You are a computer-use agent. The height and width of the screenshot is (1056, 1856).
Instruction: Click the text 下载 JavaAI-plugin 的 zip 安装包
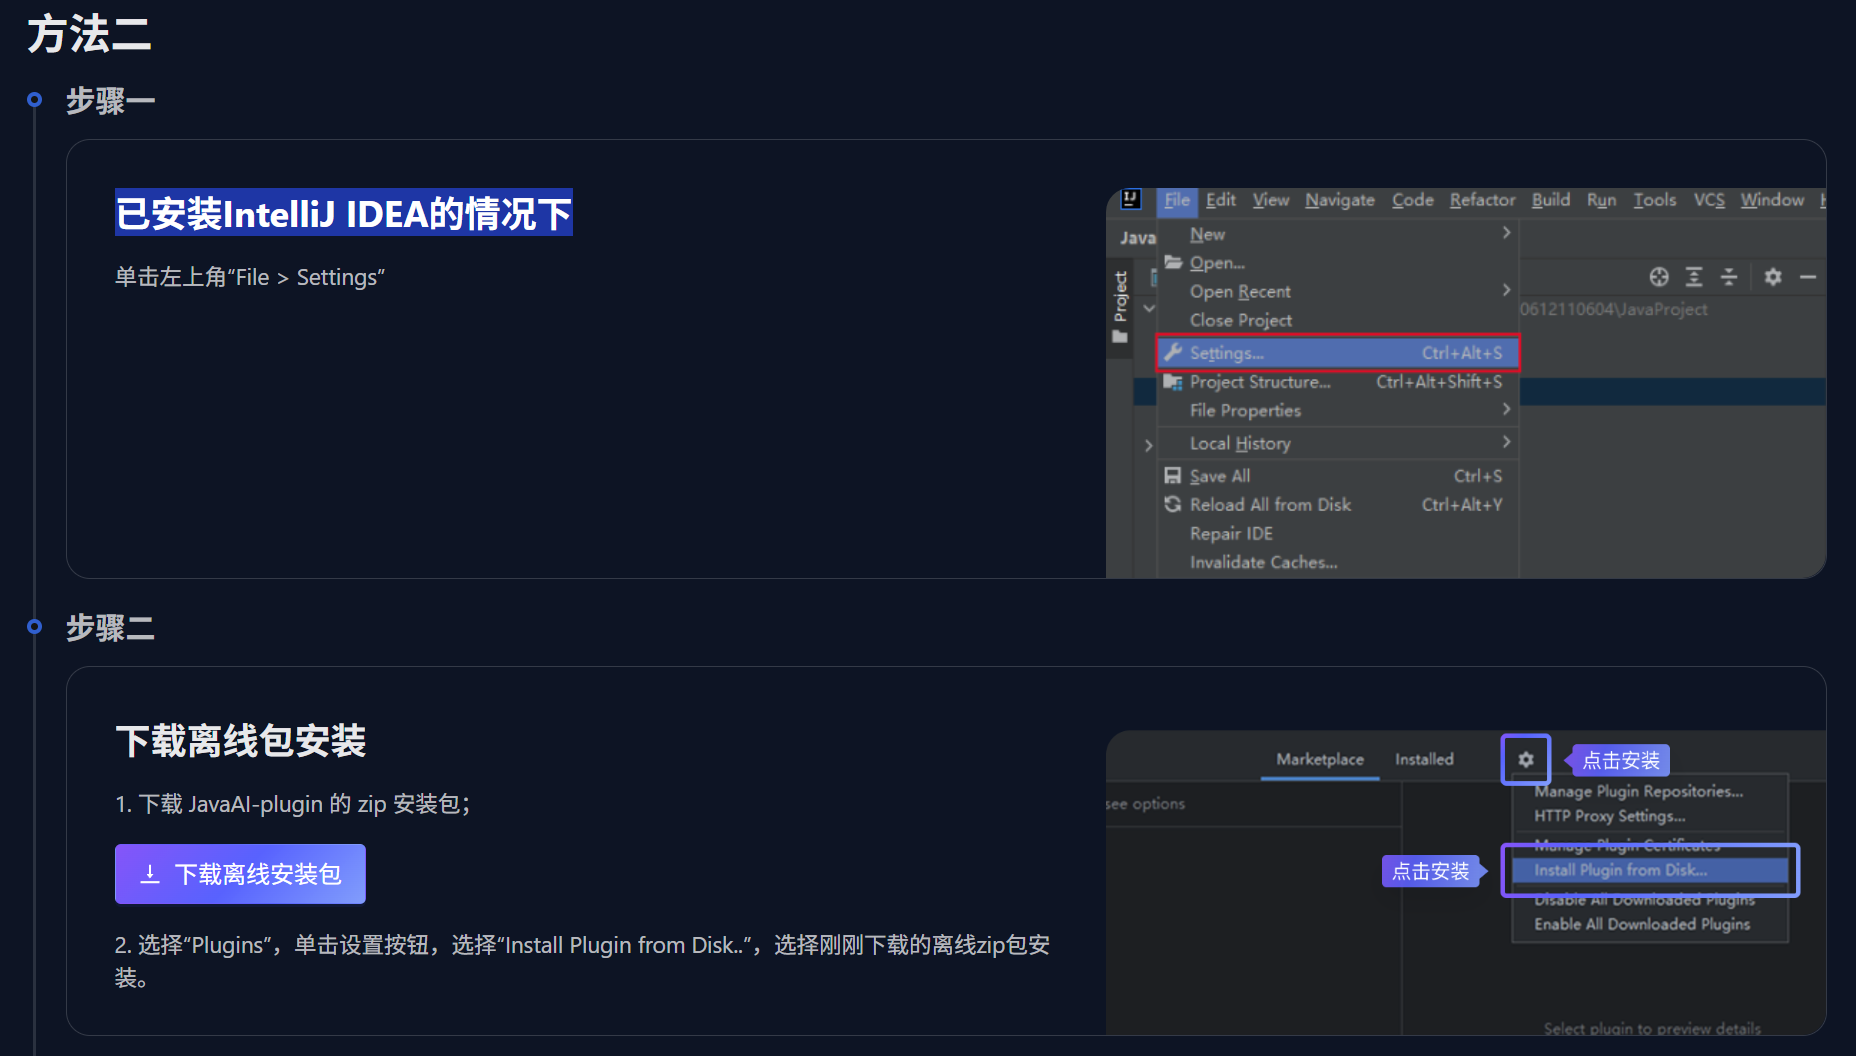click(x=304, y=804)
